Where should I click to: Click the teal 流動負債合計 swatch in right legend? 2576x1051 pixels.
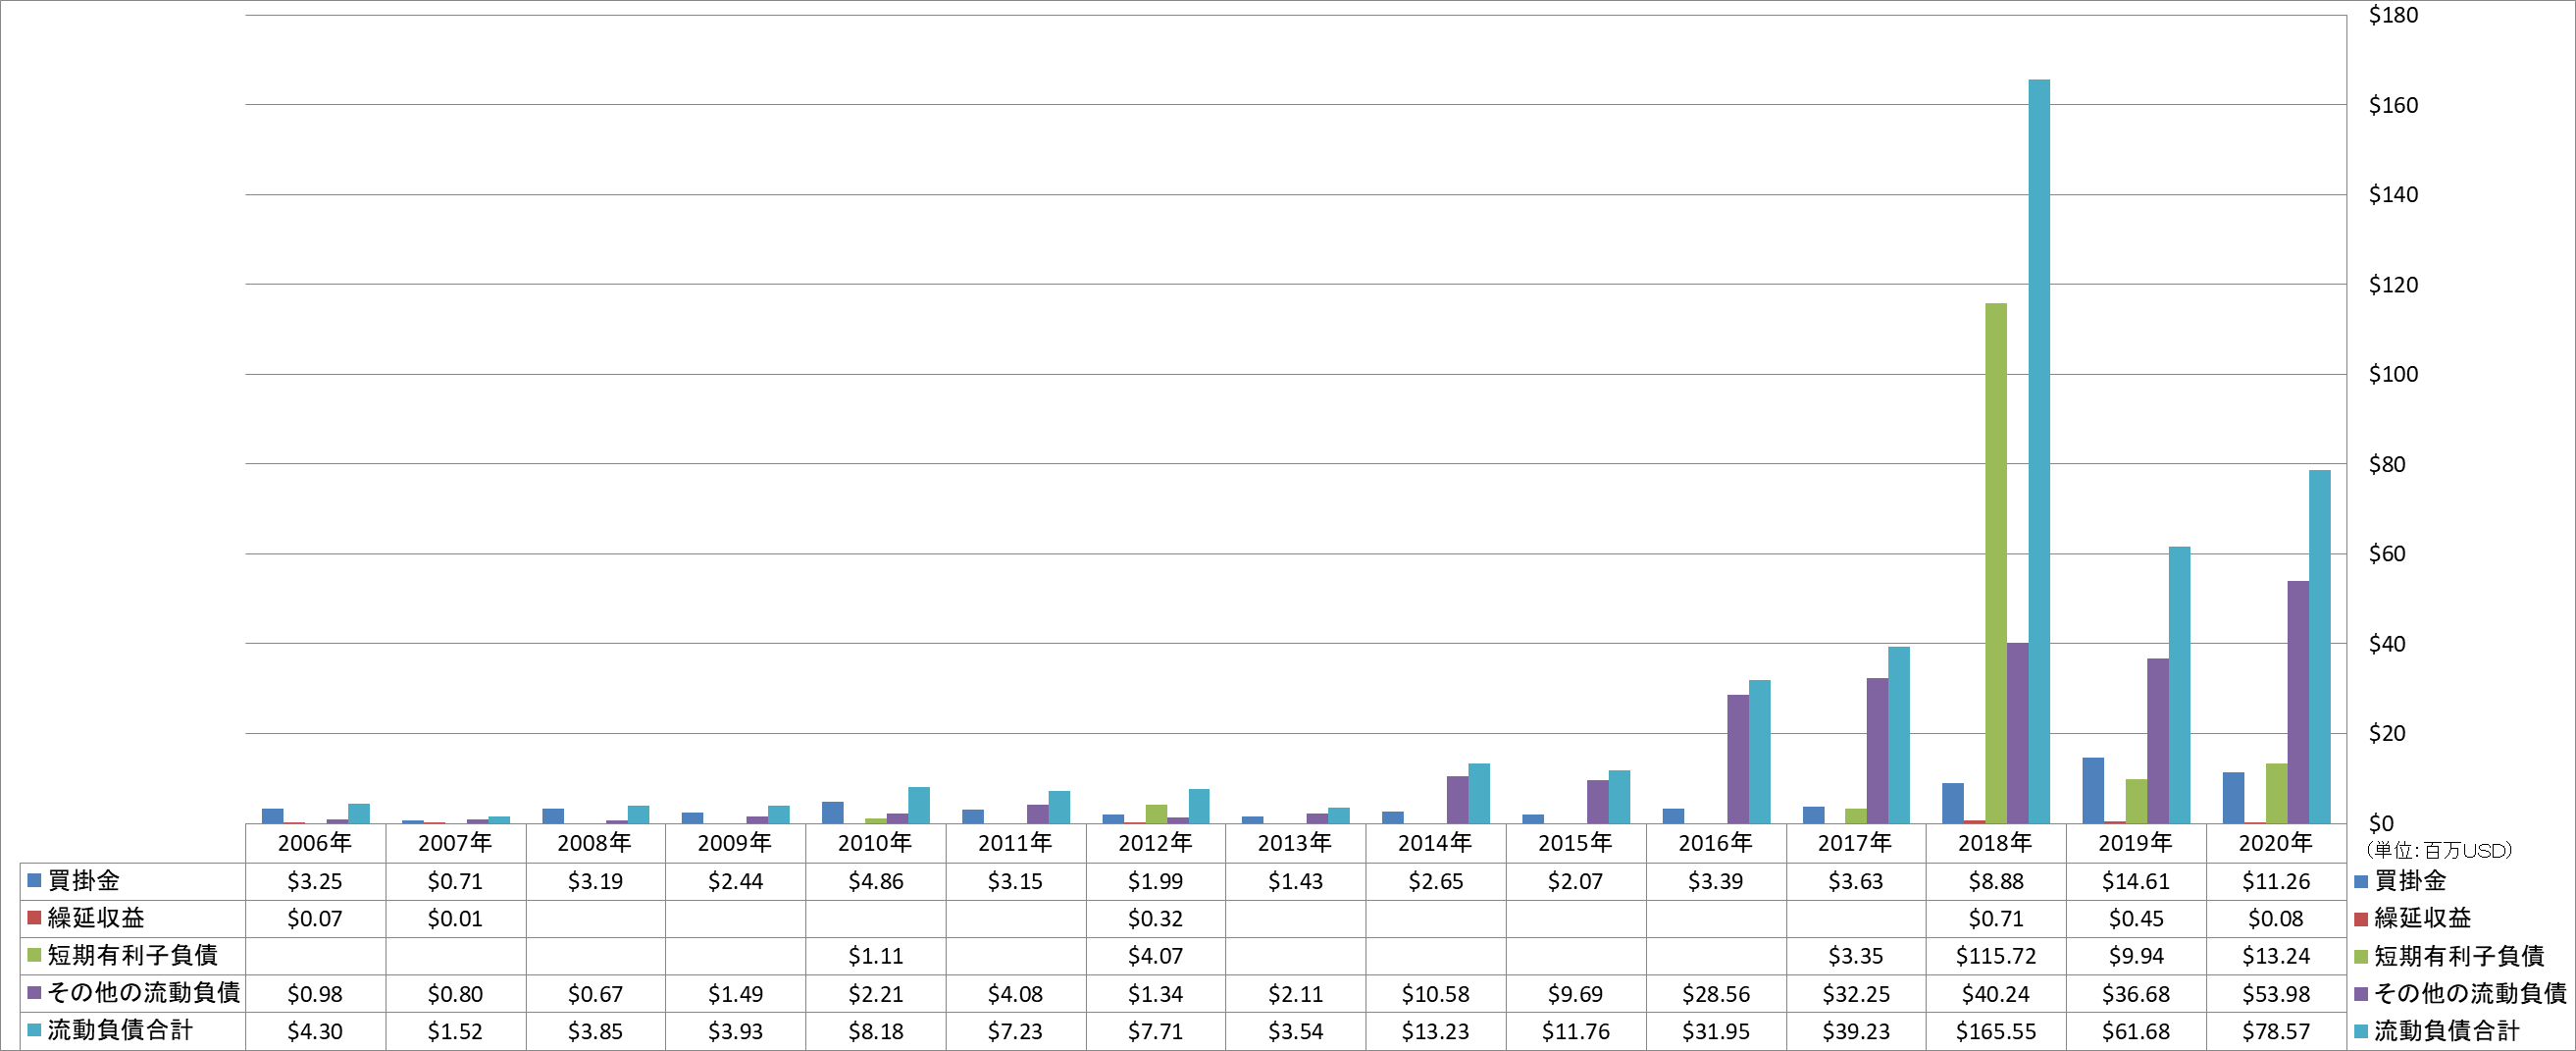[x=2361, y=1031]
